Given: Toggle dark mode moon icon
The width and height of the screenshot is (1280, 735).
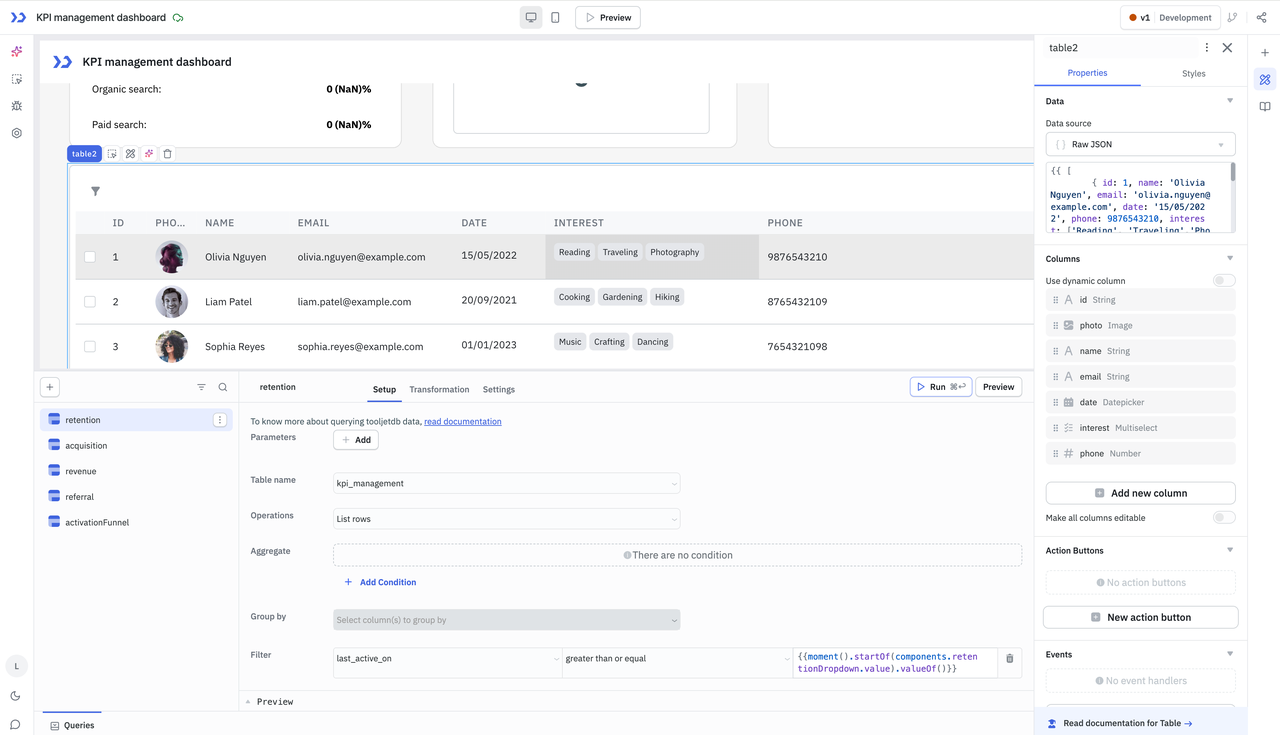Looking at the screenshot, I should pyautogui.click(x=16, y=696).
